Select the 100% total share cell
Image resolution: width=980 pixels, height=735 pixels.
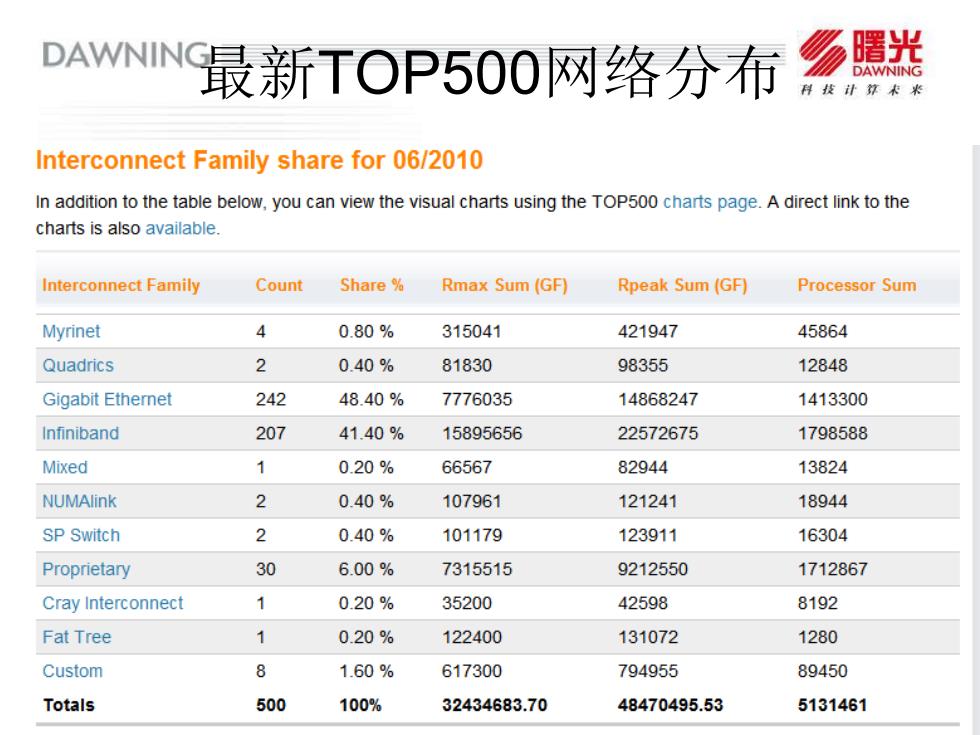361,705
